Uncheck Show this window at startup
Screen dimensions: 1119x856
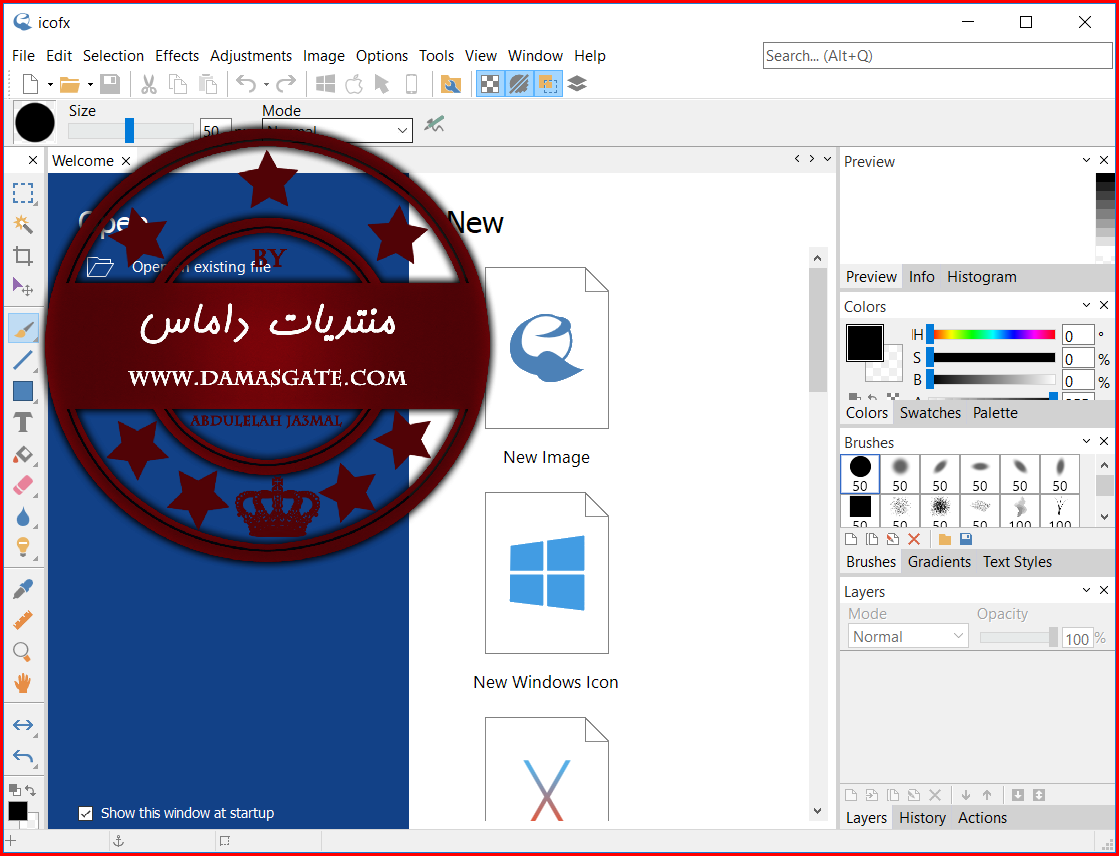pyautogui.click(x=86, y=813)
